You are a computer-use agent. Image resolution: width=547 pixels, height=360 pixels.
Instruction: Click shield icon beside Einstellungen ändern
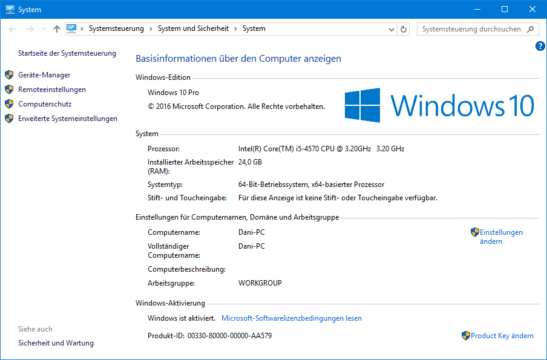pos(474,232)
